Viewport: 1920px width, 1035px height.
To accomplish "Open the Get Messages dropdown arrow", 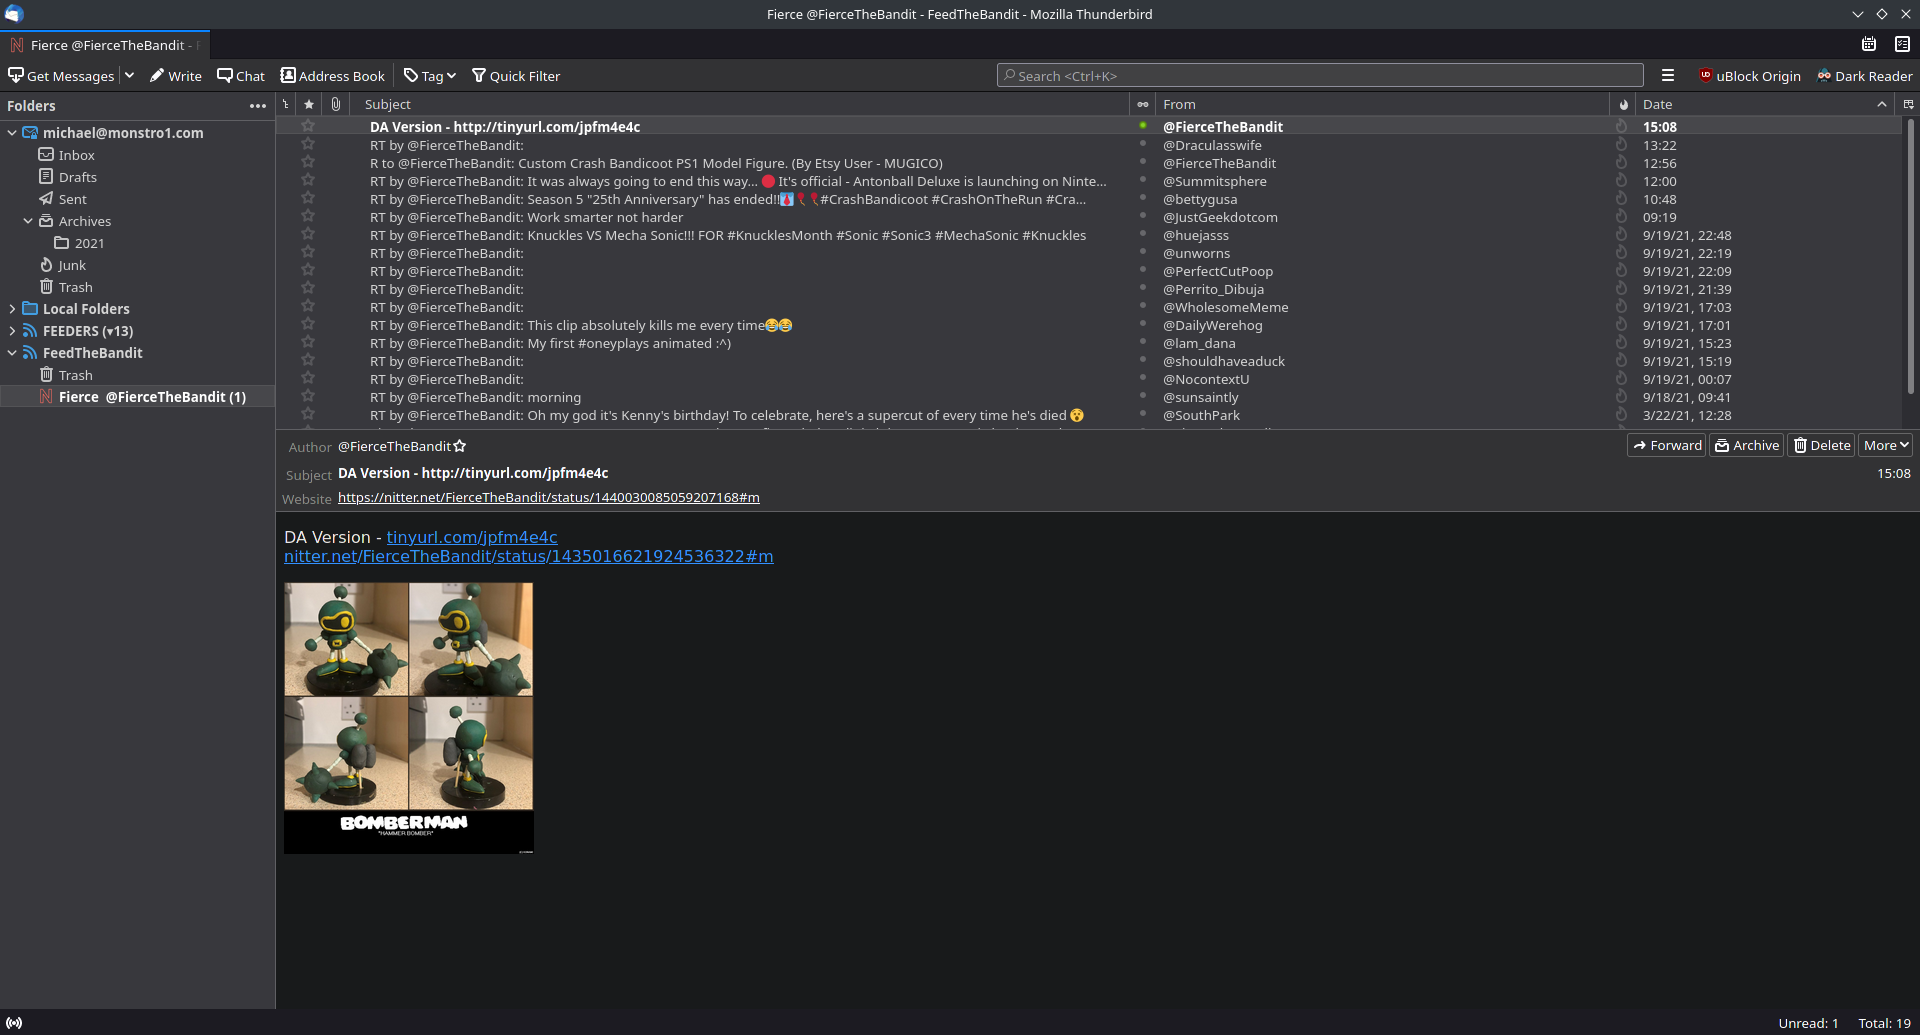I will click(x=129, y=76).
